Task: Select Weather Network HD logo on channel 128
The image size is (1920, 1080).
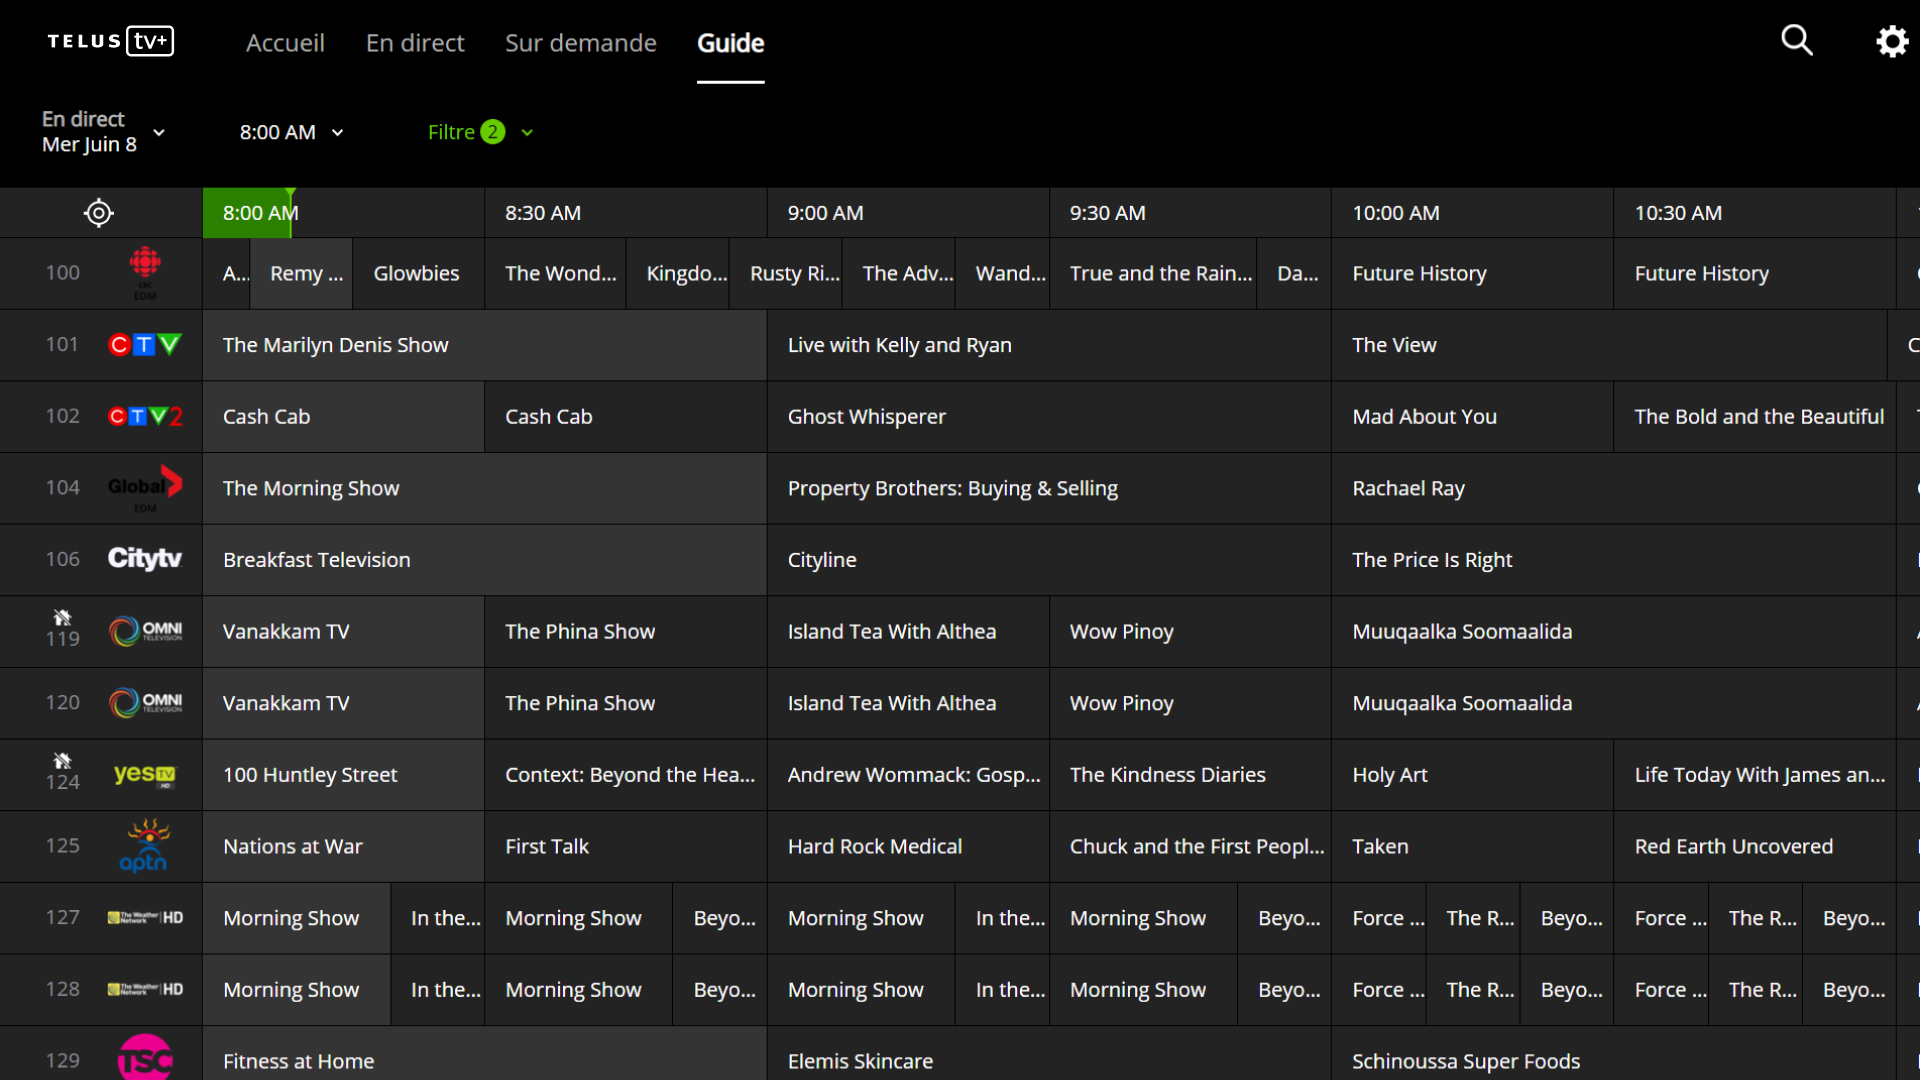Action: [145, 990]
